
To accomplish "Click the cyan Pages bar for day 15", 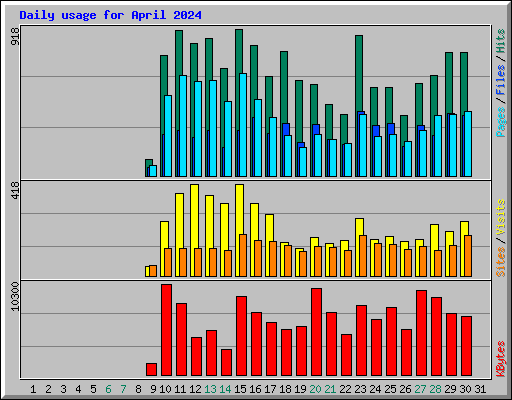I will tap(243, 125).
